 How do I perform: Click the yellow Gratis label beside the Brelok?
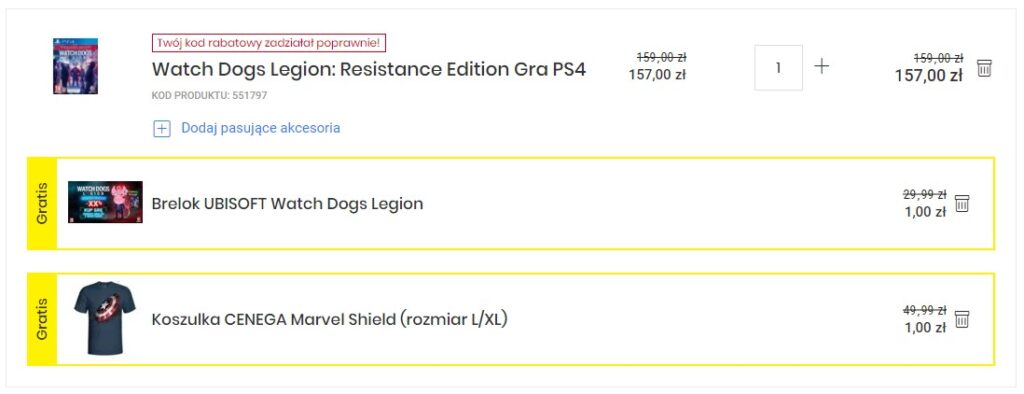(42, 204)
